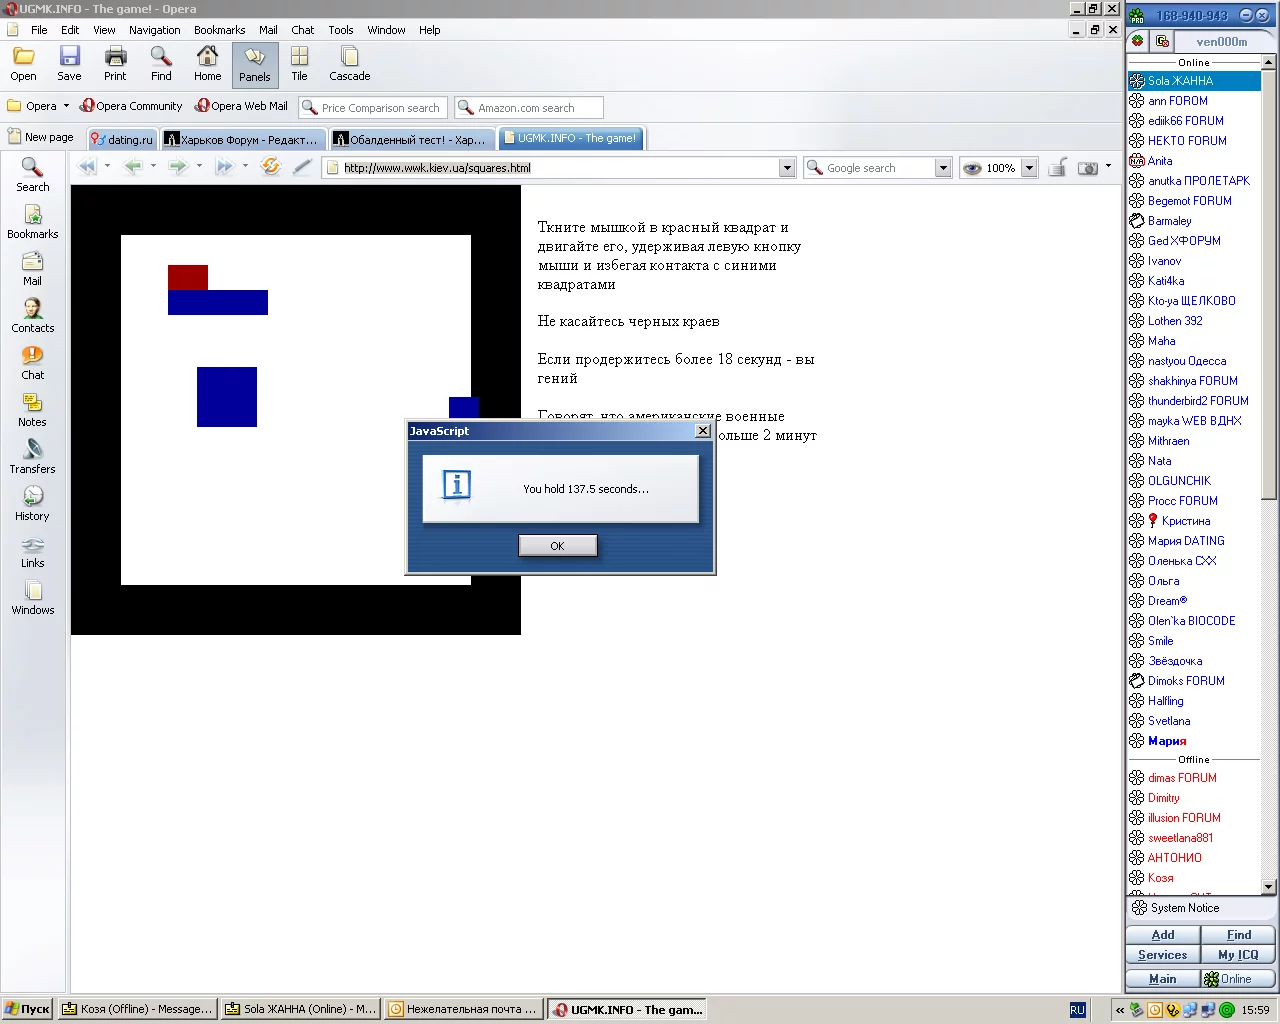Expand the address bar dropdown
Image resolution: width=1280 pixels, height=1024 pixels.
[787, 168]
